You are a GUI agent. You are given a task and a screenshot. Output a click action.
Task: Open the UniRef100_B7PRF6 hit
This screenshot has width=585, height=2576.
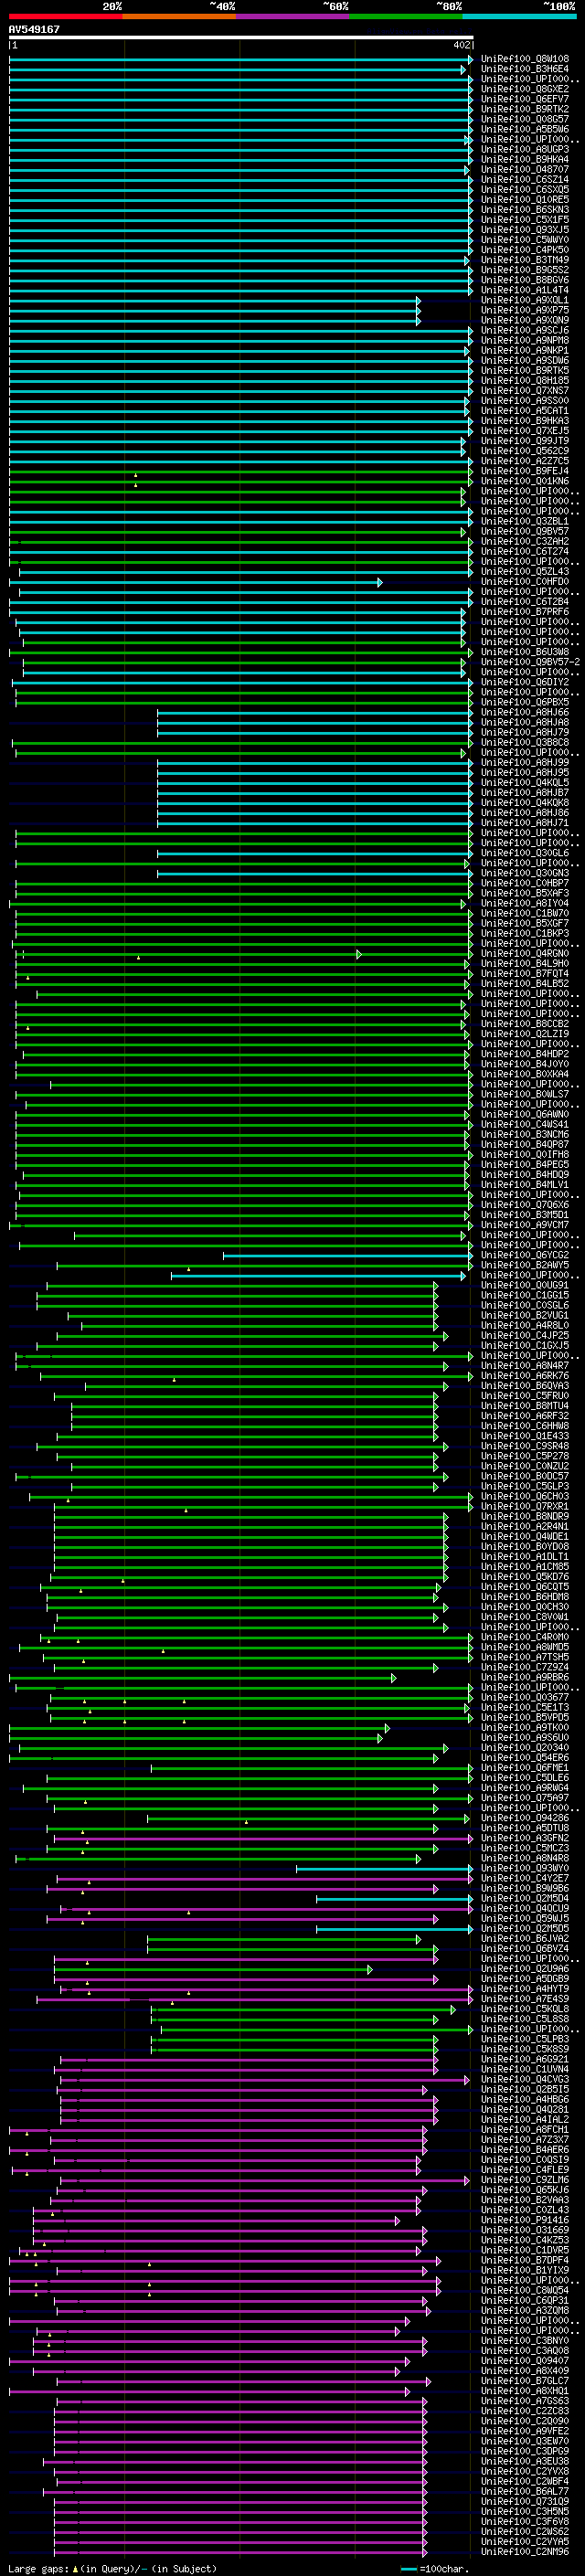pyautogui.click(x=524, y=611)
